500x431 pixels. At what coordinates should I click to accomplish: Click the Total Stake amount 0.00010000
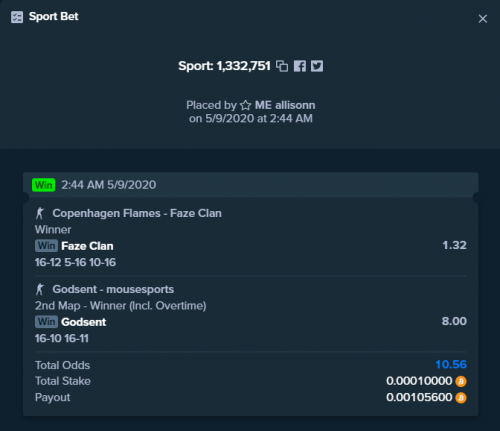coord(419,381)
